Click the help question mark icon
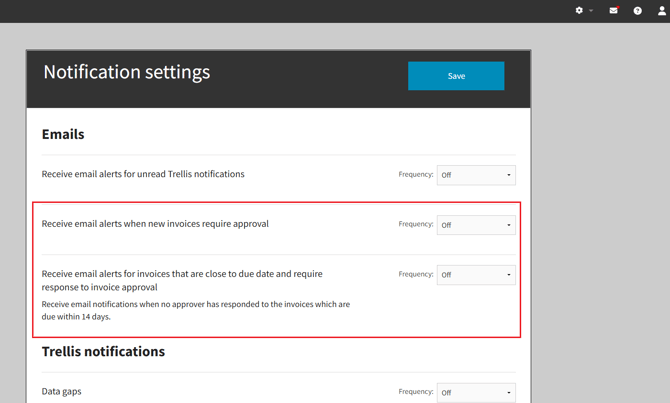Viewport: 670px width, 403px height. click(638, 11)
